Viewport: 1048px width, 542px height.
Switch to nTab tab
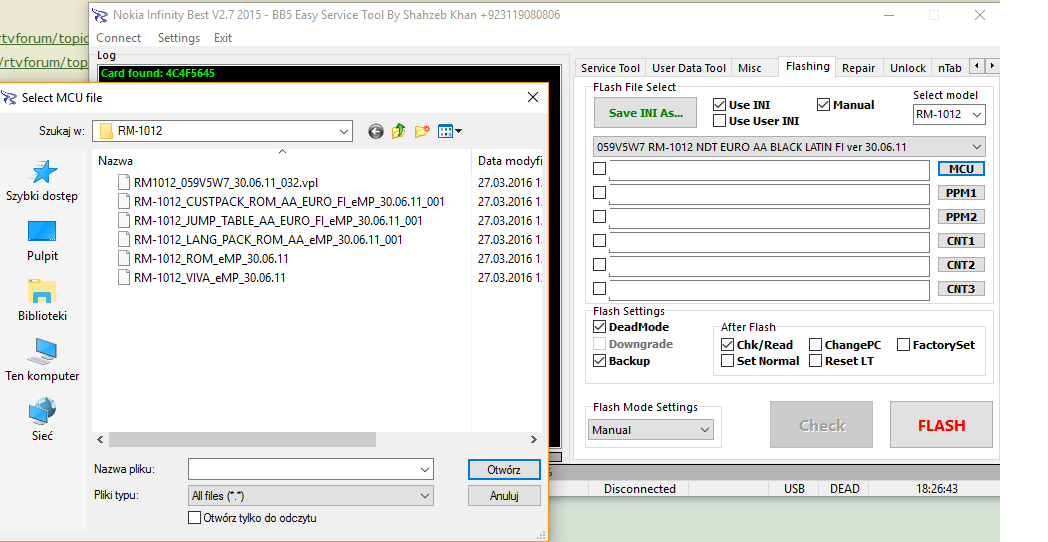[x=949, y=68]
